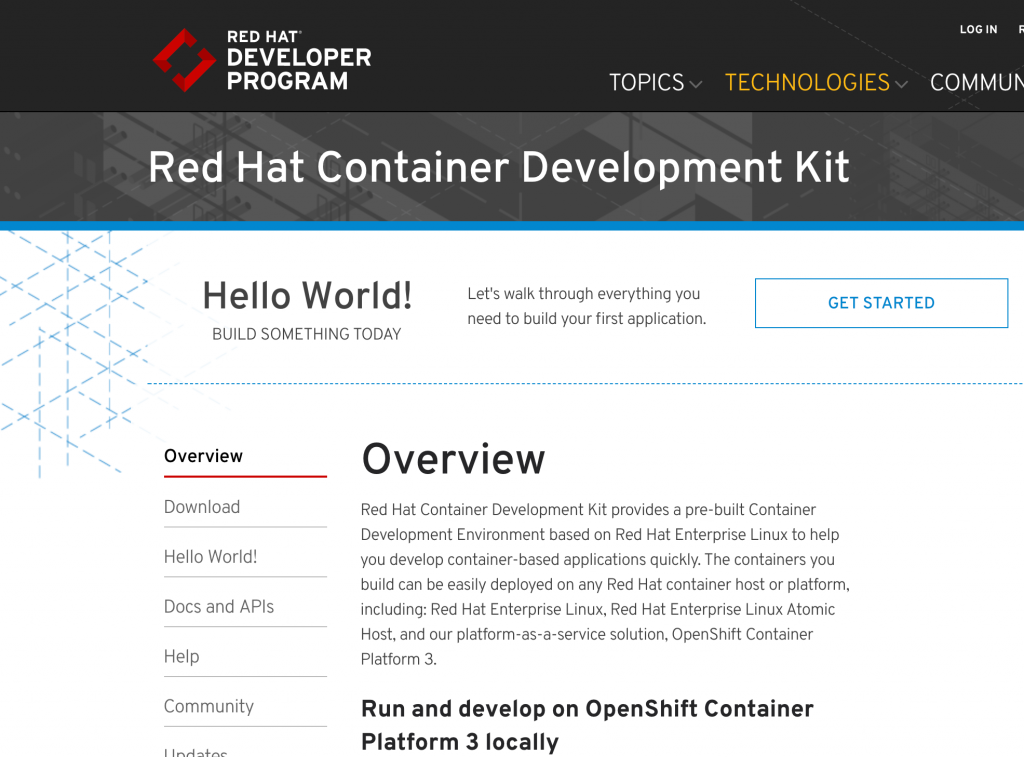The image size is (1024, 757).
Task: Open the Community menu in top navigation
Action: coord(976,83)
